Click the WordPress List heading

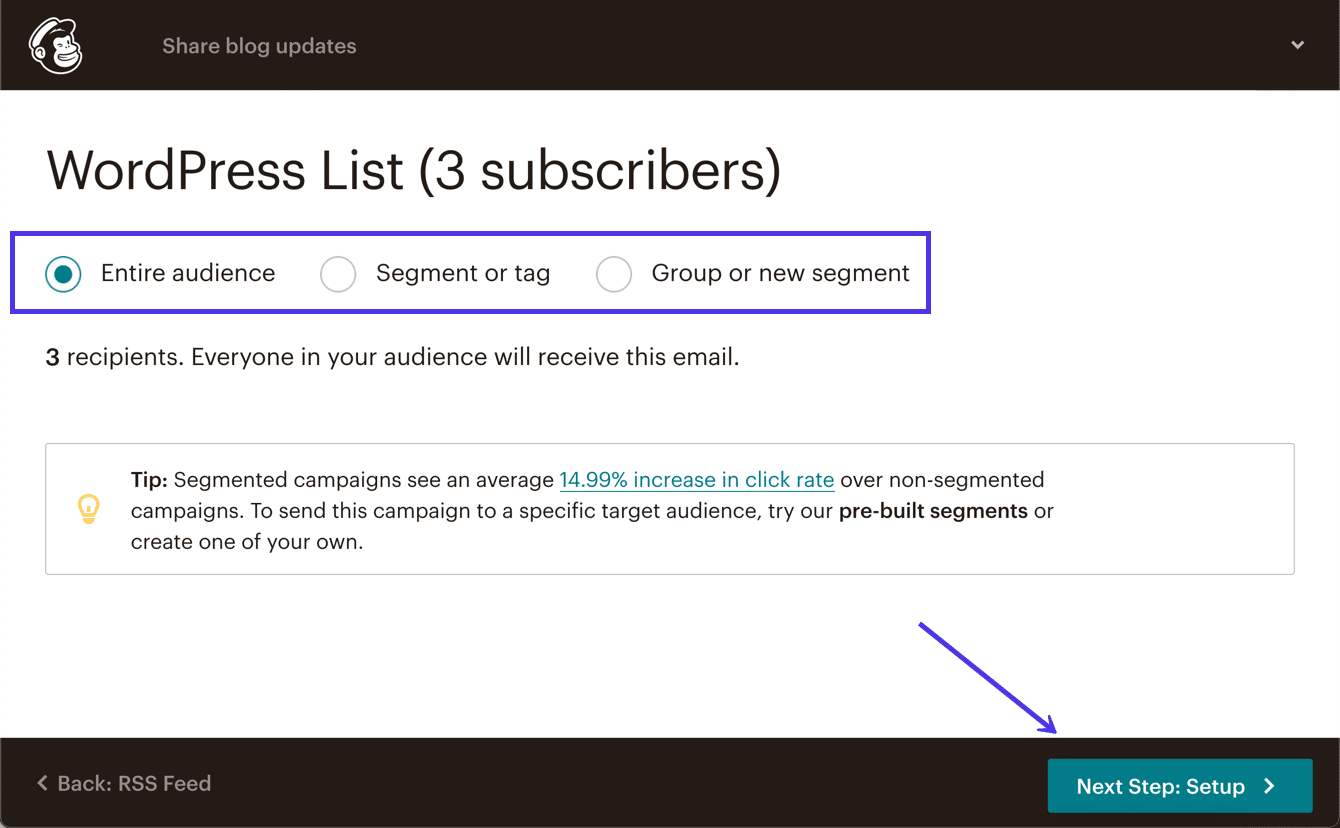click(x=414, y=170)
